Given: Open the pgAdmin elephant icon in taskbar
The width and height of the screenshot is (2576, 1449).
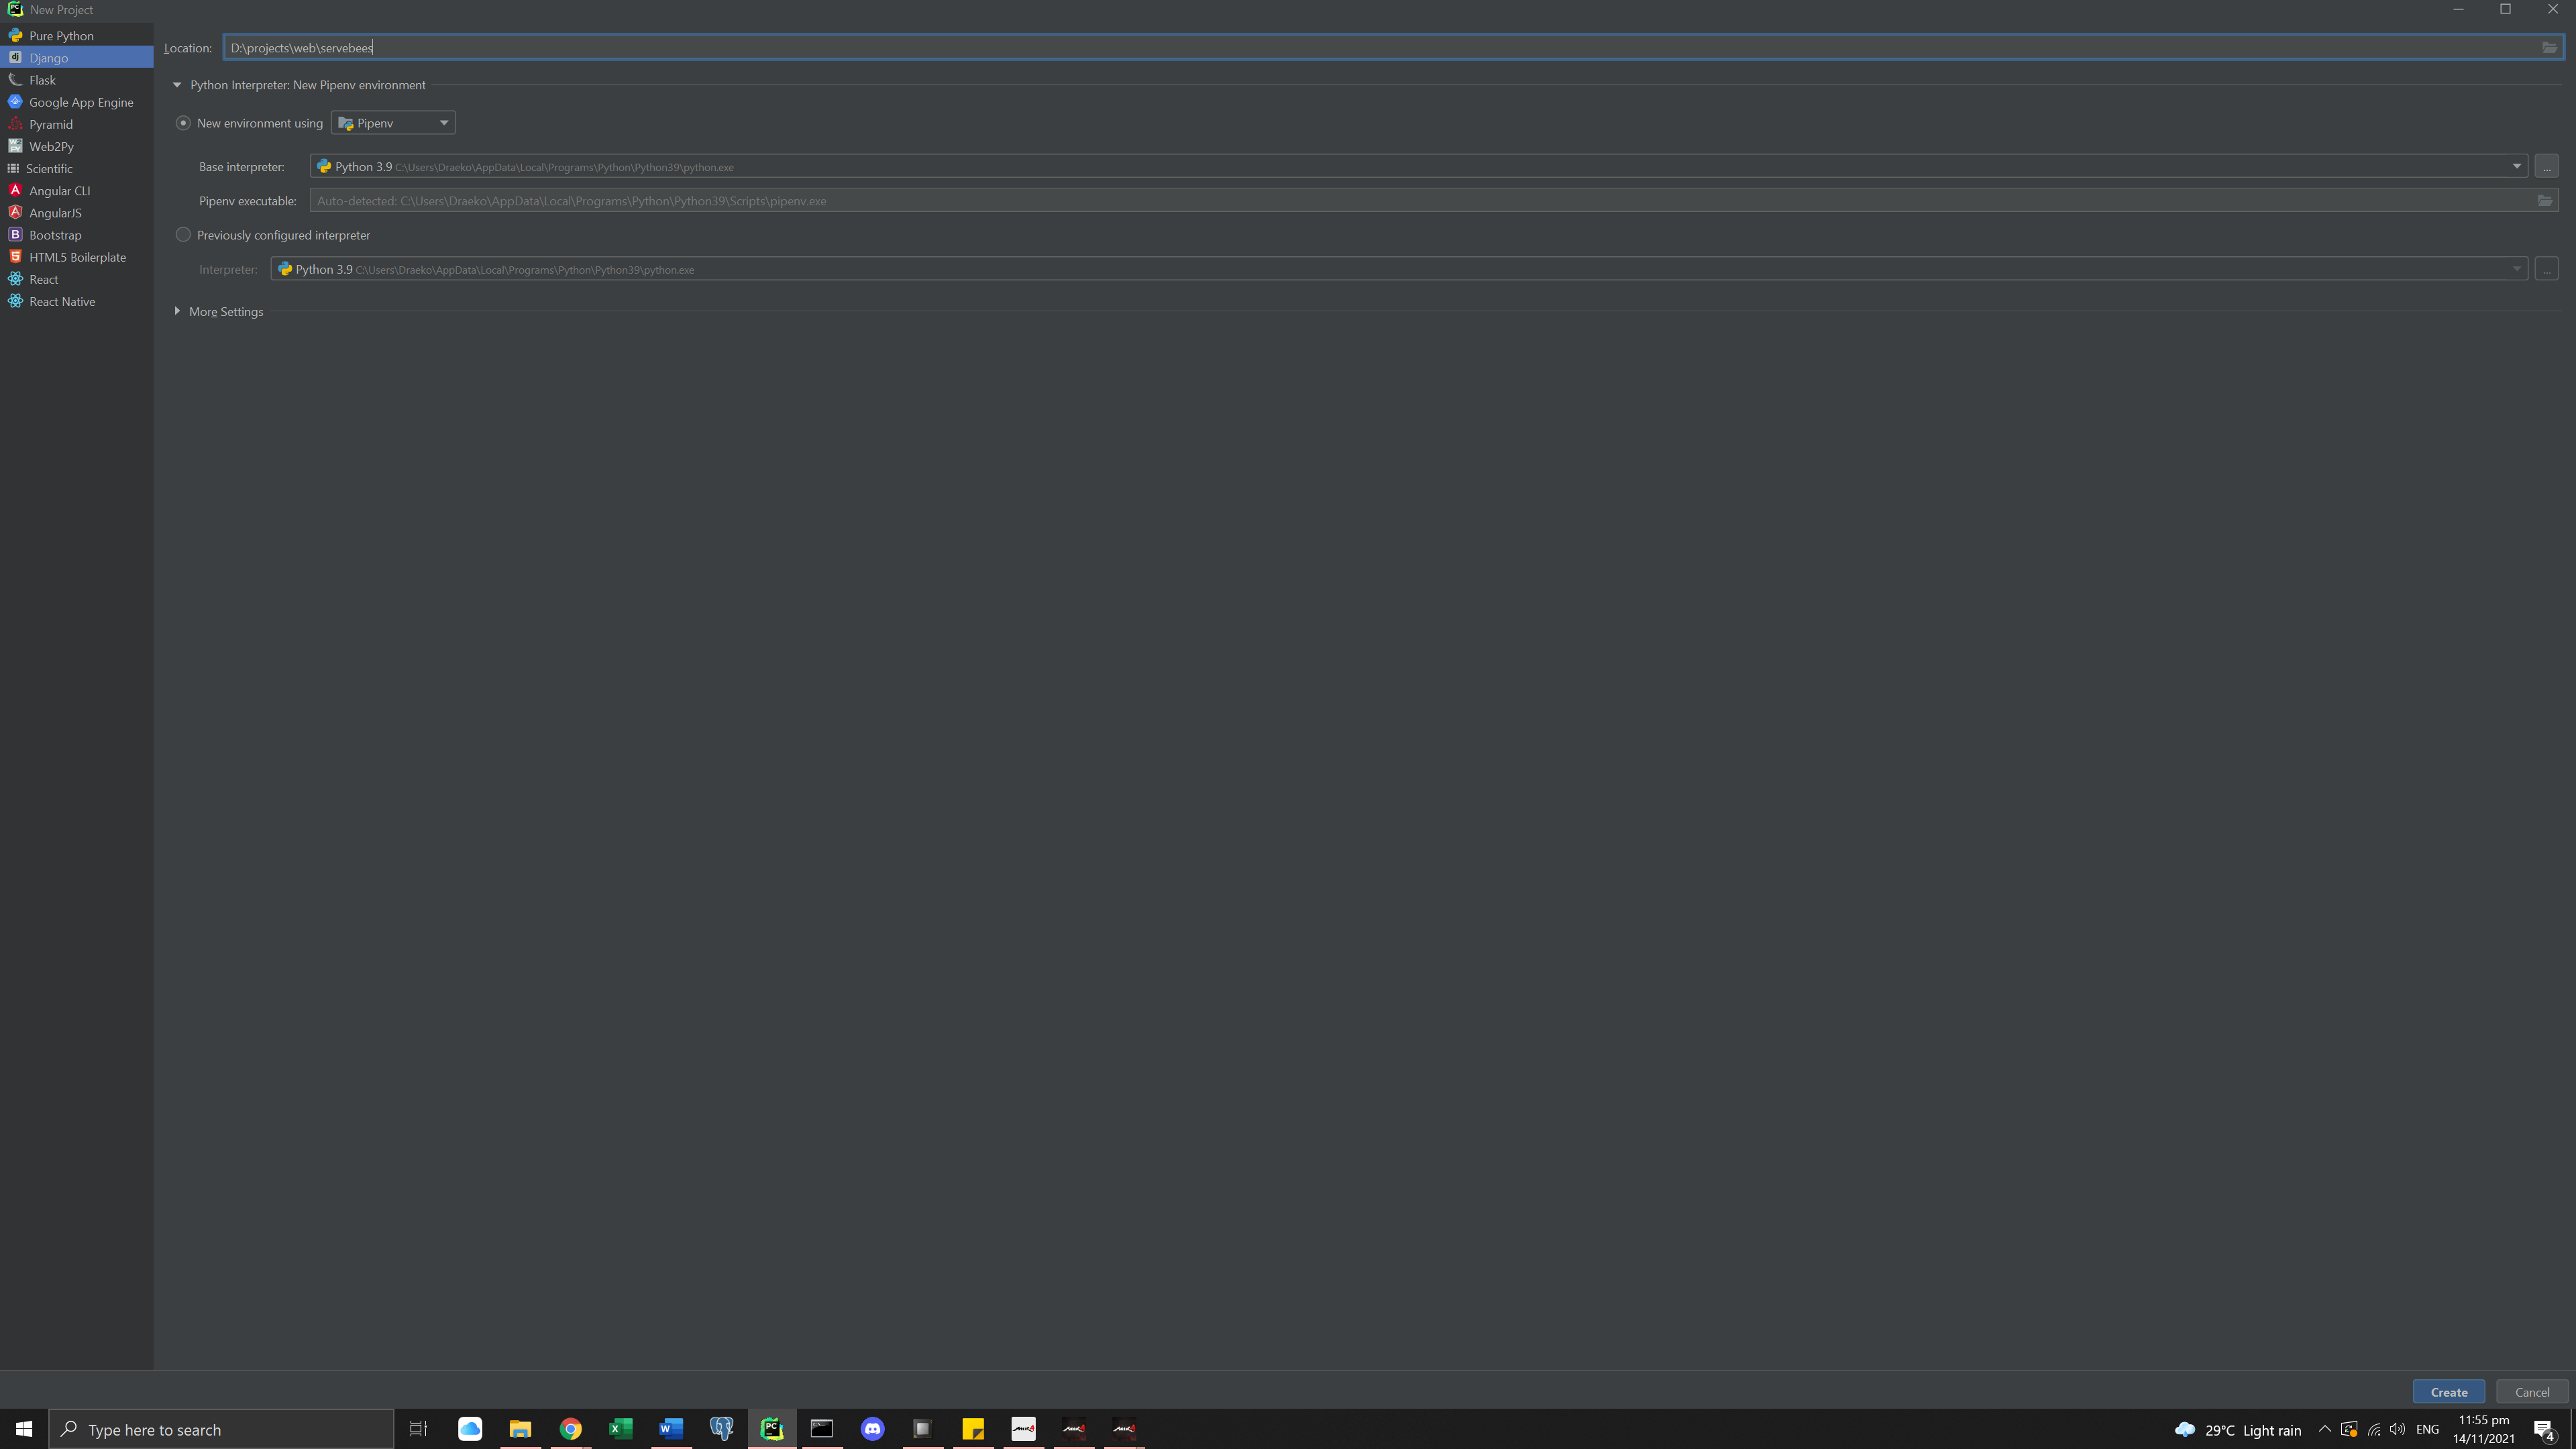Looking at the screenshot, I should 721,1429.
